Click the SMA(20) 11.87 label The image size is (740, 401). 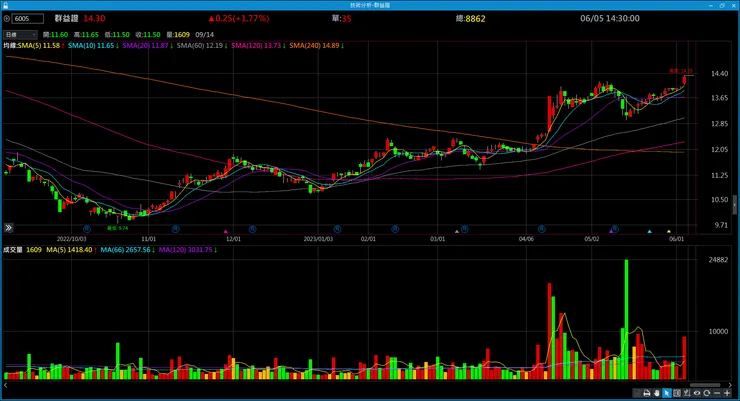point(147,46)
